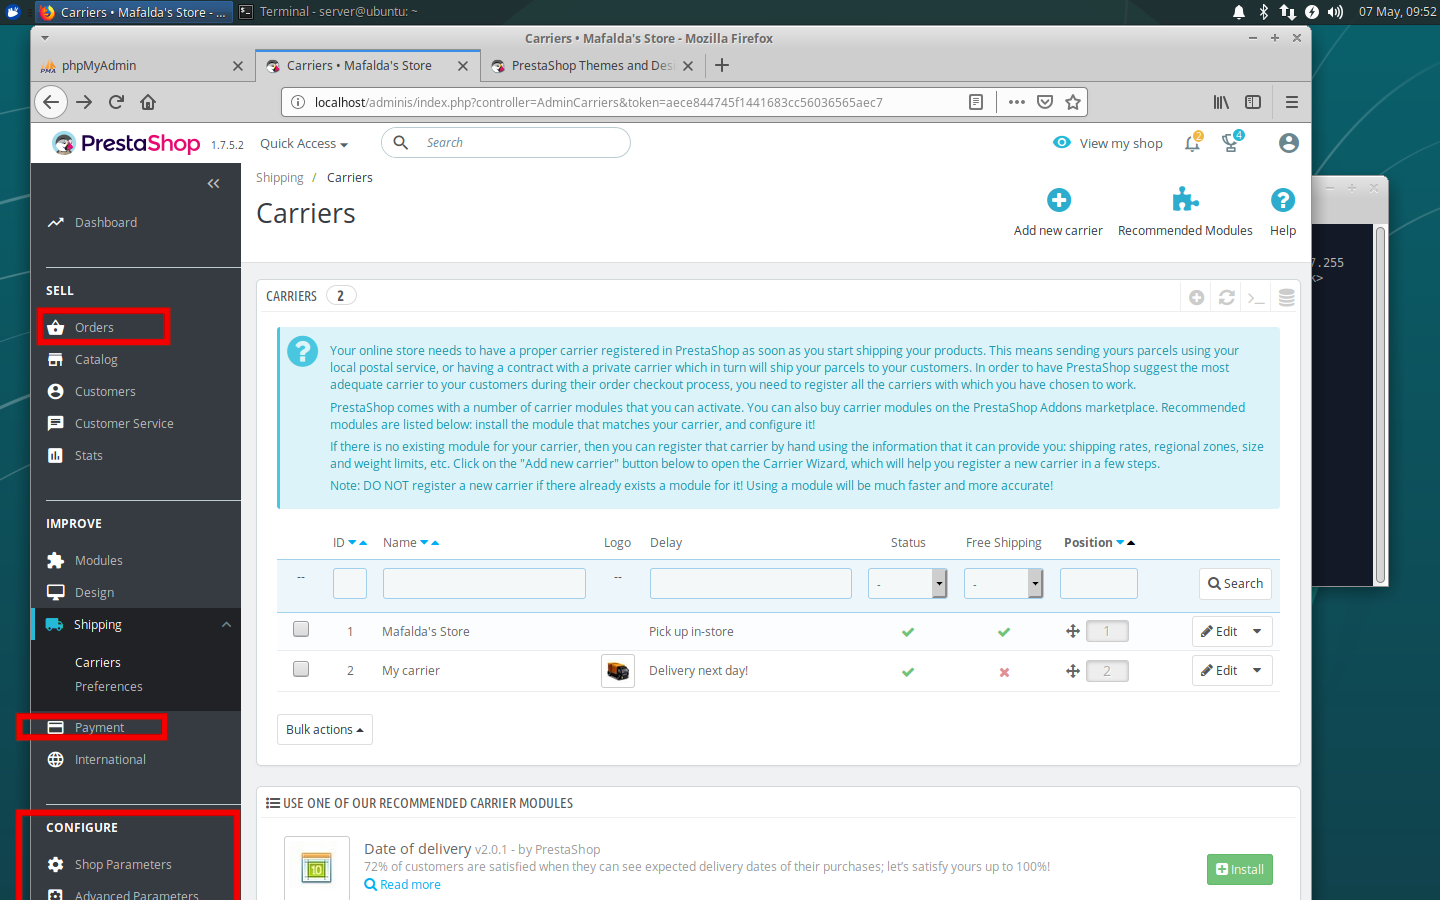Switch to the phpMyAdmin tab
1440x900 pixels.
(143, 66)
